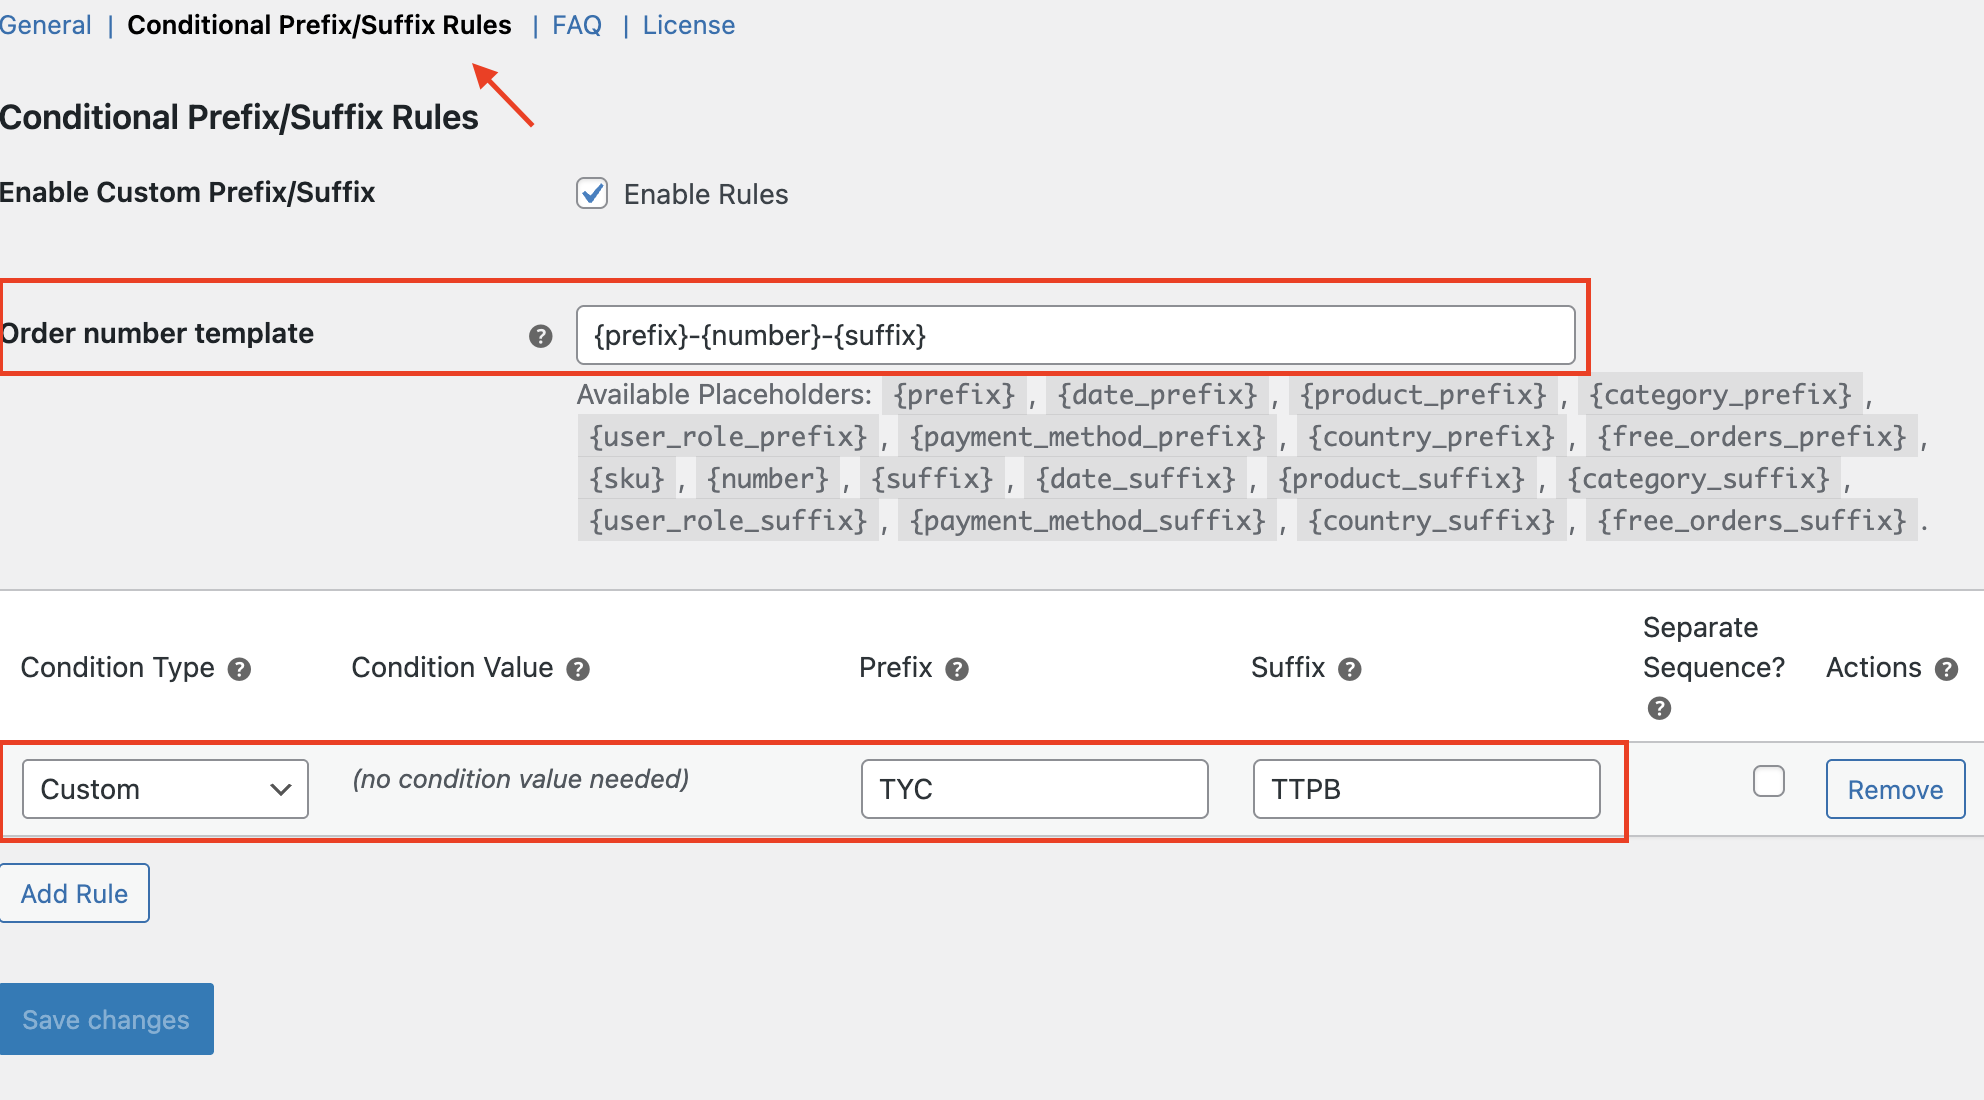Open the License tab
This screenshot has height=1100, width=1984.
tap(688, 25)
